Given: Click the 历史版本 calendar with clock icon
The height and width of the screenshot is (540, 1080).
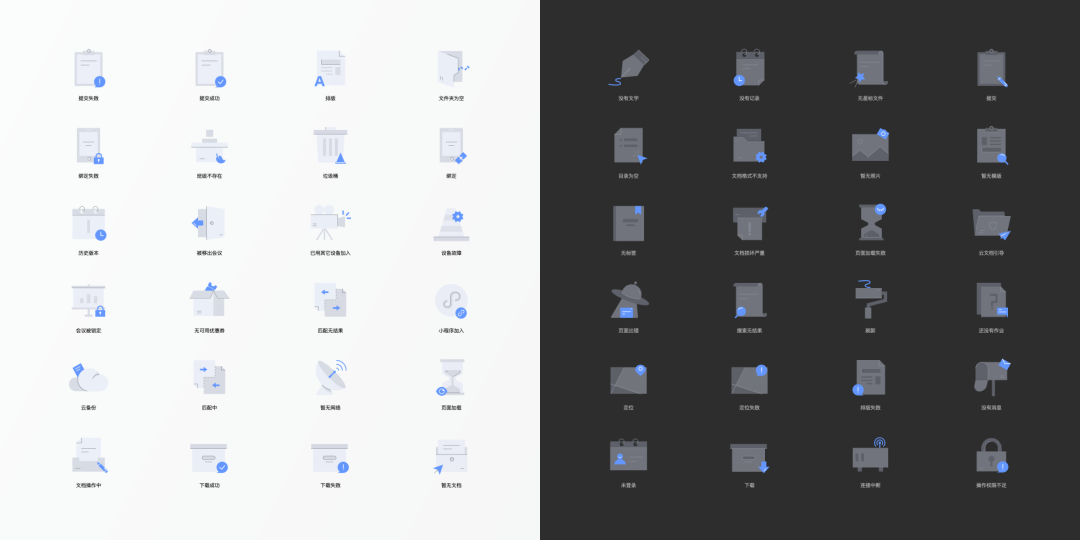Looking at the screenshot, I should tap(89, 223).
